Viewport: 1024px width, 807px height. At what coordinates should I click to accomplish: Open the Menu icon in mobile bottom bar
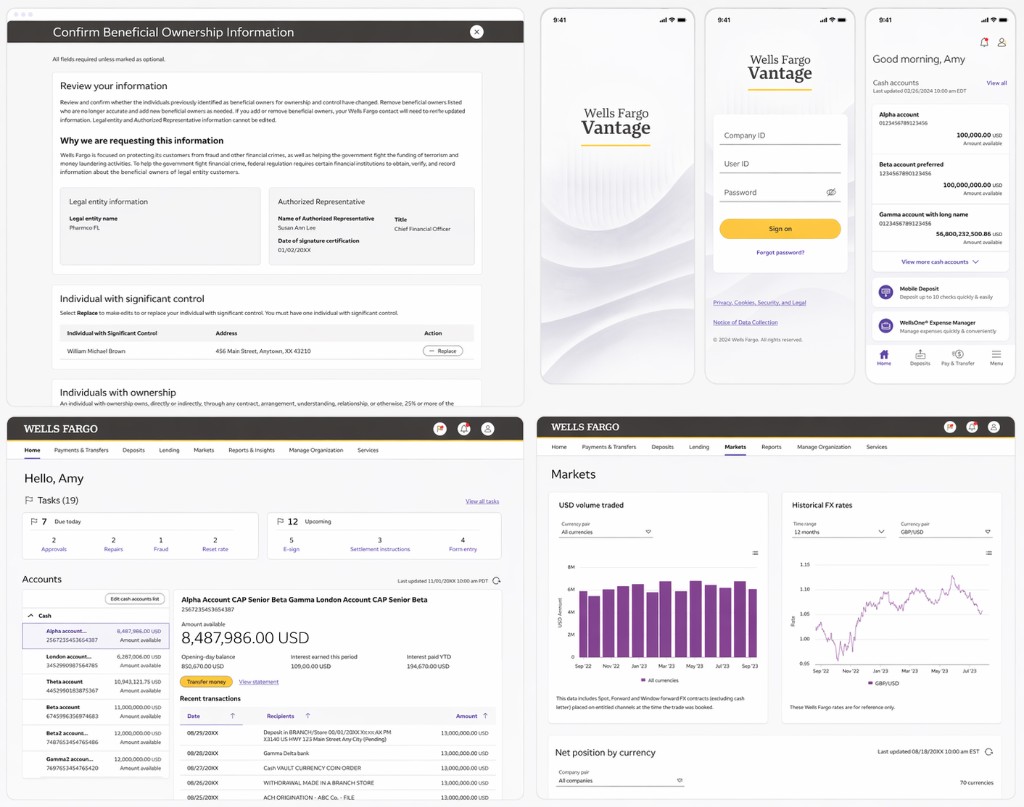pyautogui.click(x=996, y=357)
